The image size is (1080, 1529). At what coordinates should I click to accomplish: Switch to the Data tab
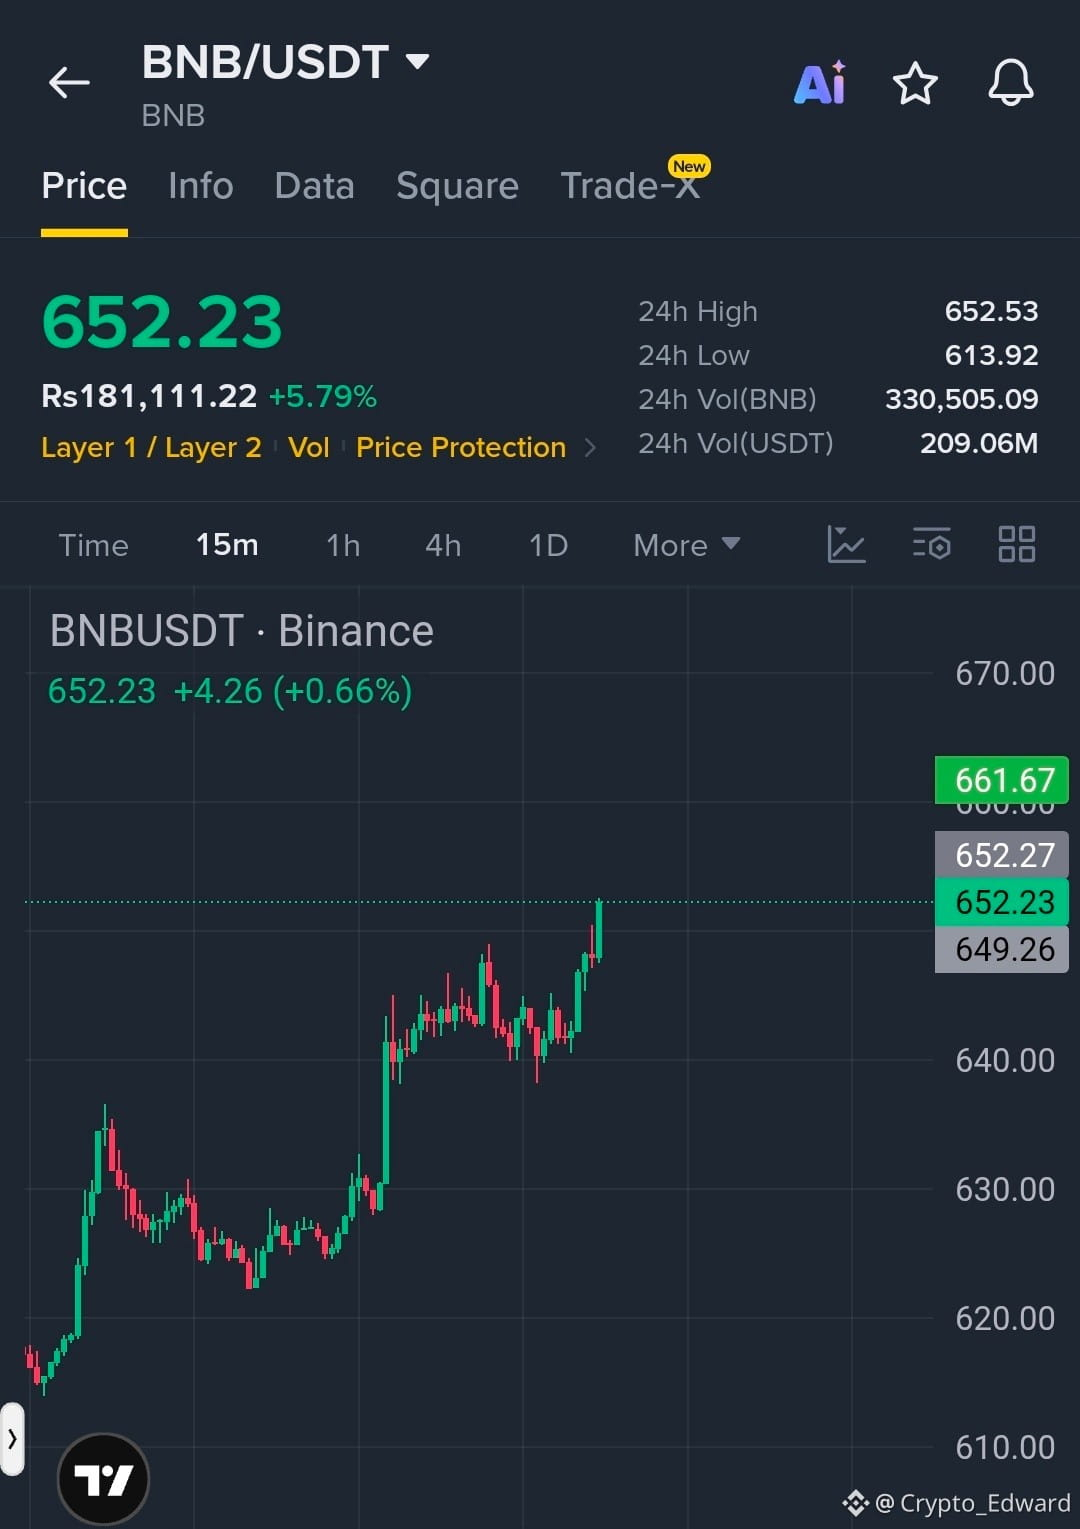(x=314, y=186)
